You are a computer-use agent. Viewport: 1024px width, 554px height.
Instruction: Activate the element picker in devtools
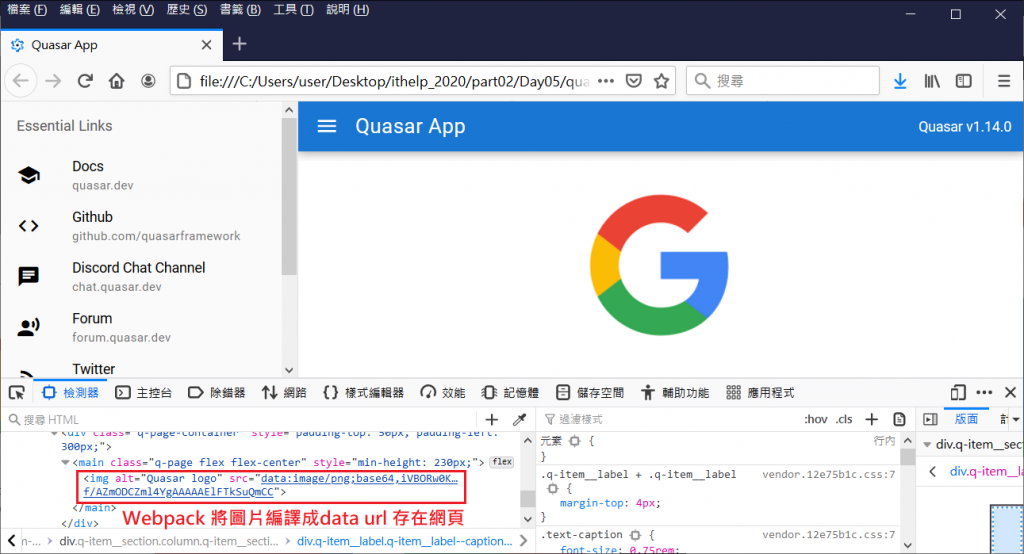click(17, 393)
